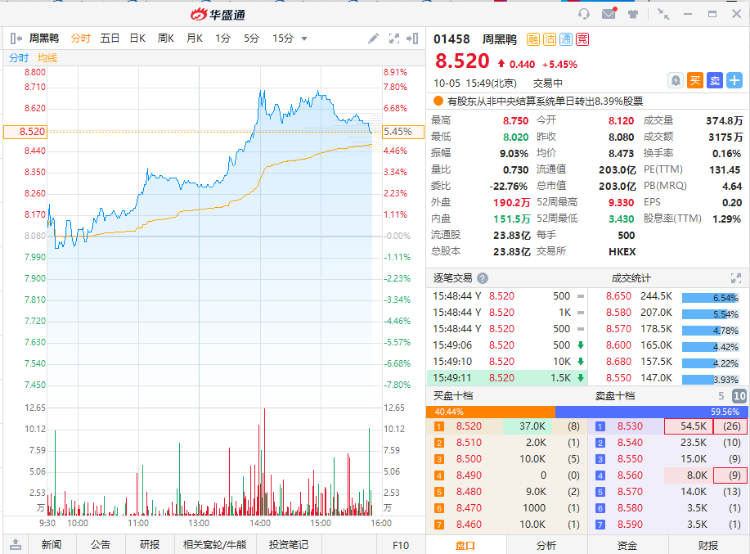Open help for 逐笔交易
The width and height of the screenshot is (750, 554).
tap(483, 278)
